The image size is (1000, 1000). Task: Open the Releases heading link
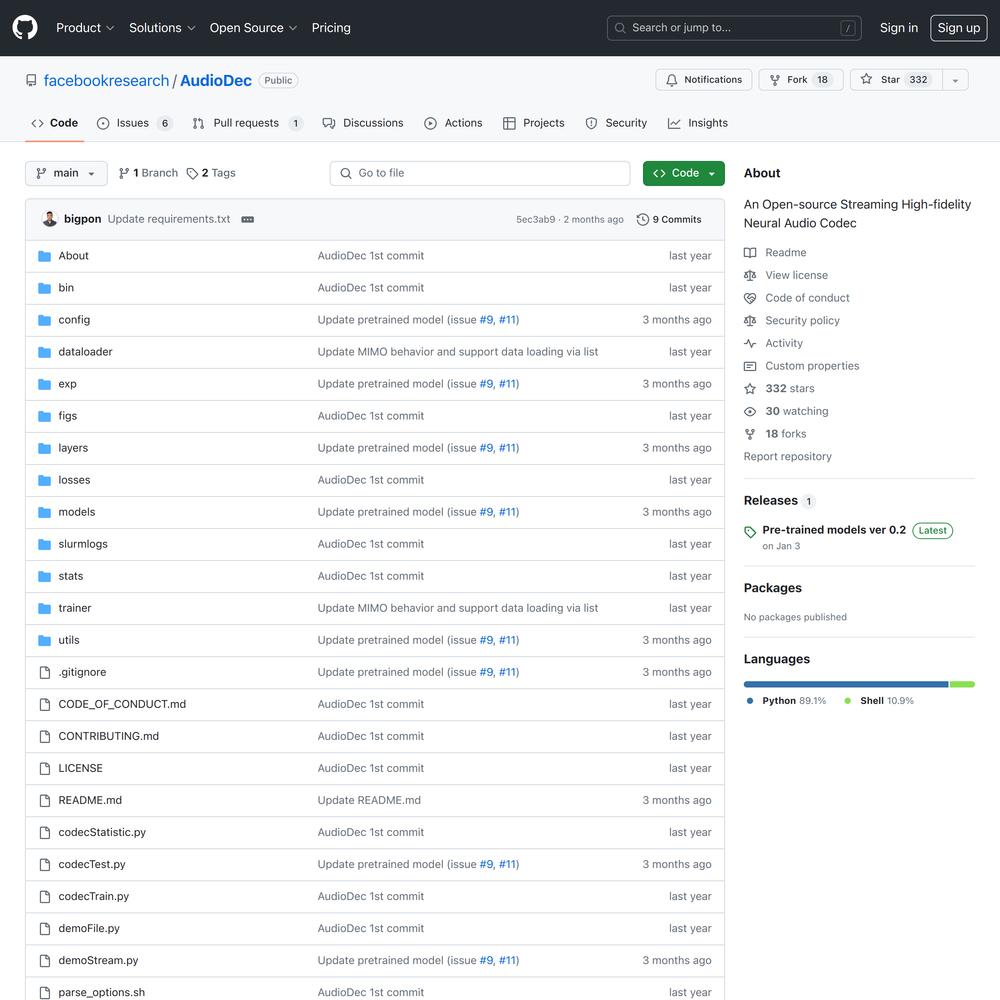click(x=770, y=501)
